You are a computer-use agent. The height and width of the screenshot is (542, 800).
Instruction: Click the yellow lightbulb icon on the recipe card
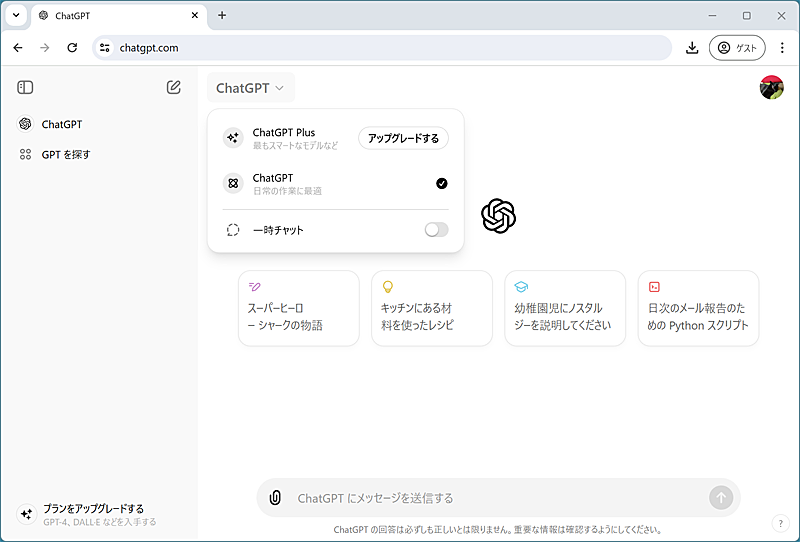[x=388, y=287]
